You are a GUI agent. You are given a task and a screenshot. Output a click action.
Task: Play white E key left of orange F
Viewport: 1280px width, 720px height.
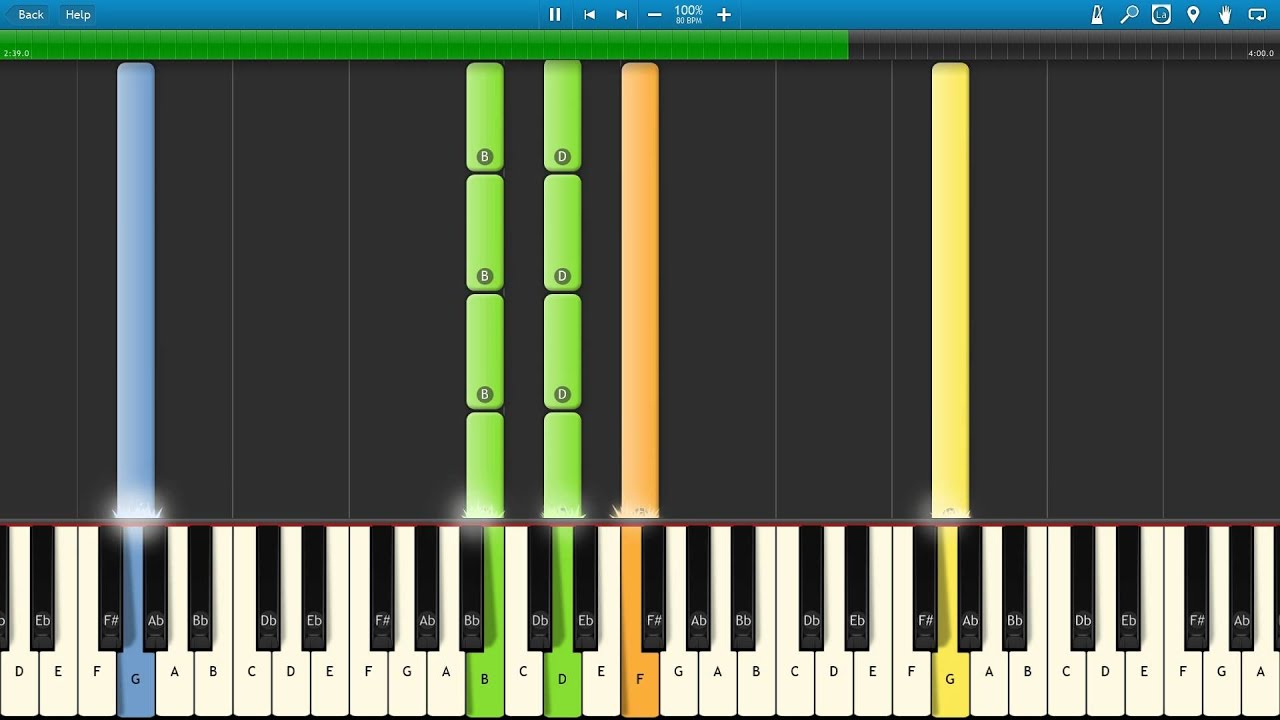(x=601, y=680)
